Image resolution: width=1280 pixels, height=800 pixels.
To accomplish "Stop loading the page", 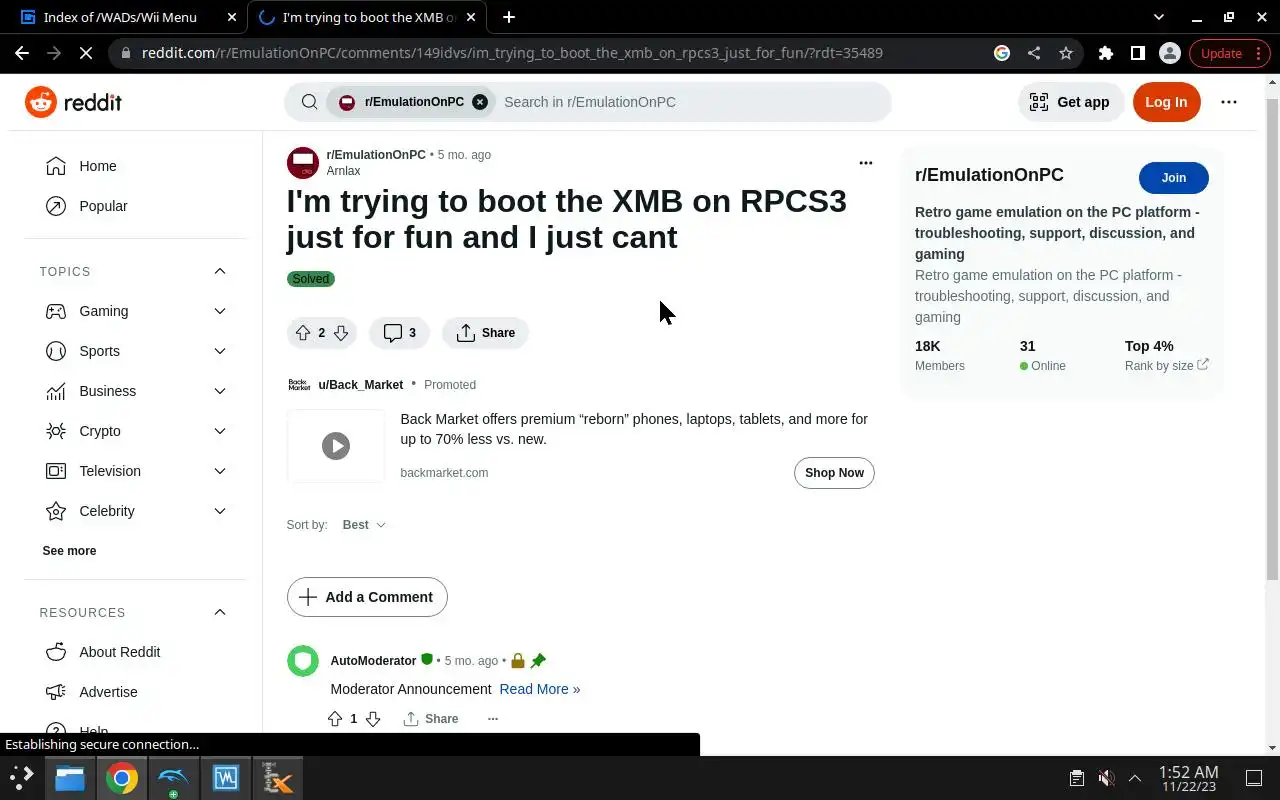I will click(x=86, y=53).
